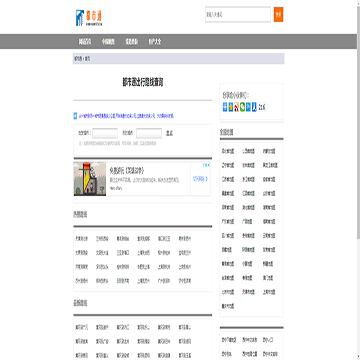This screenshot has width=360, height=360.
Task: Click the dark blue share icon sixth in row
Action: (x=254, y=107)
